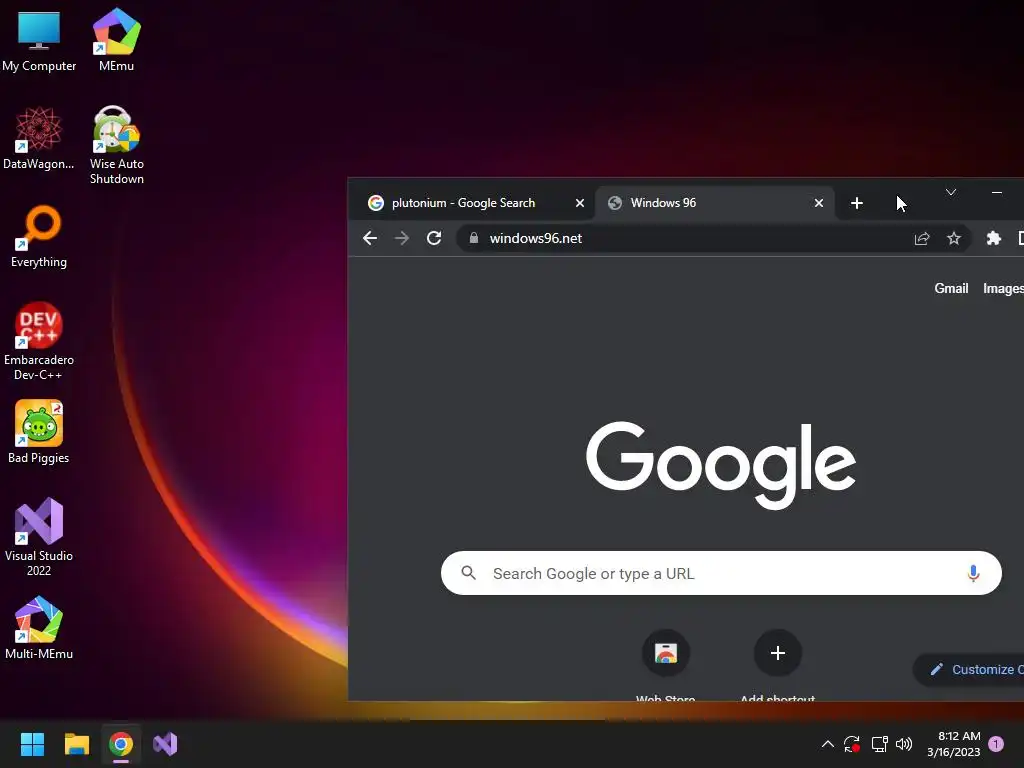This screenshot has height=768, width=1024.
Task: Open the My Computer desktop icon
Action: pos(39,40)
